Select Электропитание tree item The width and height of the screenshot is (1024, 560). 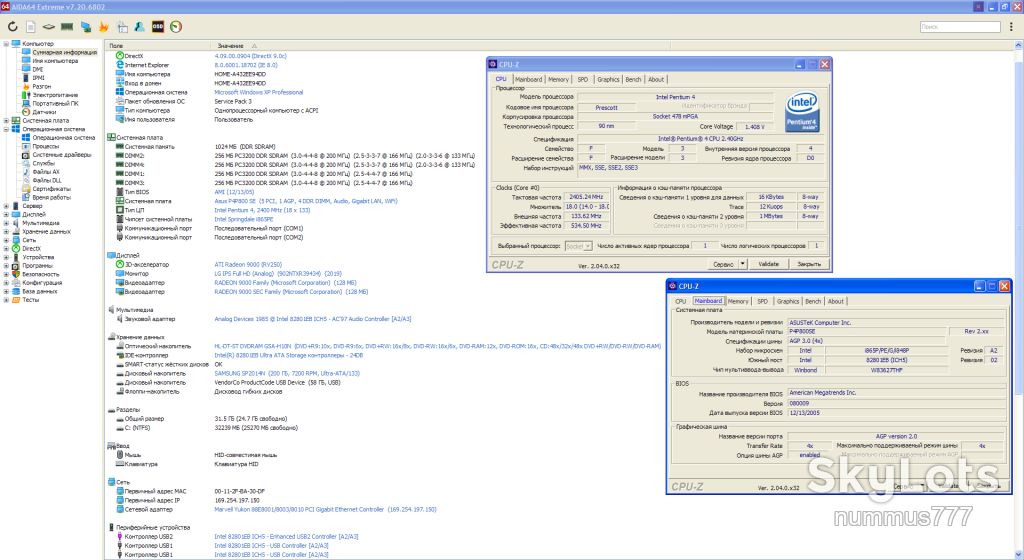tap(56, 95)
